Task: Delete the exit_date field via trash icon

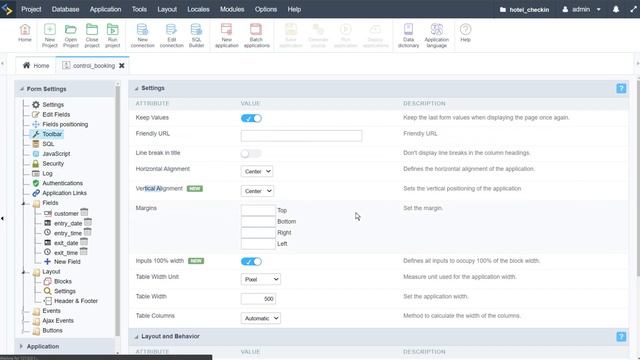Action: click(84, 242)
